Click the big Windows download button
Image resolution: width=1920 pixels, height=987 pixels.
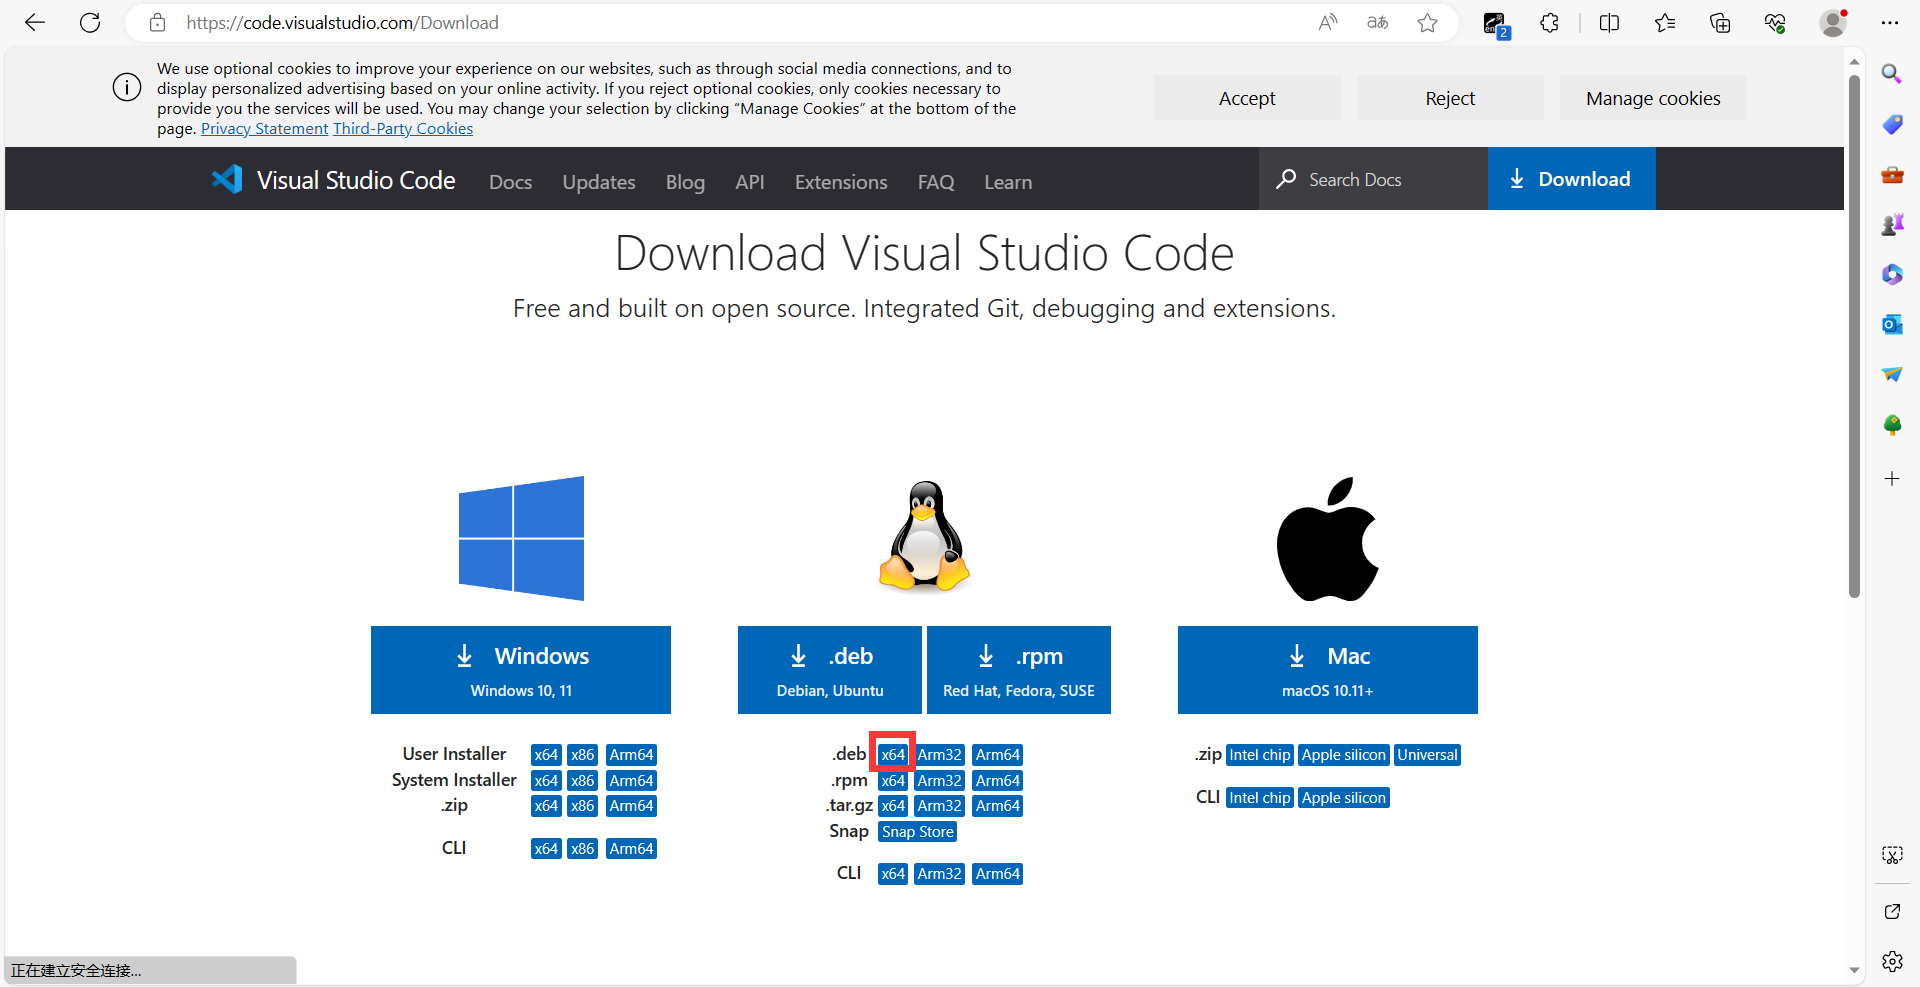[x=521, y=670]
